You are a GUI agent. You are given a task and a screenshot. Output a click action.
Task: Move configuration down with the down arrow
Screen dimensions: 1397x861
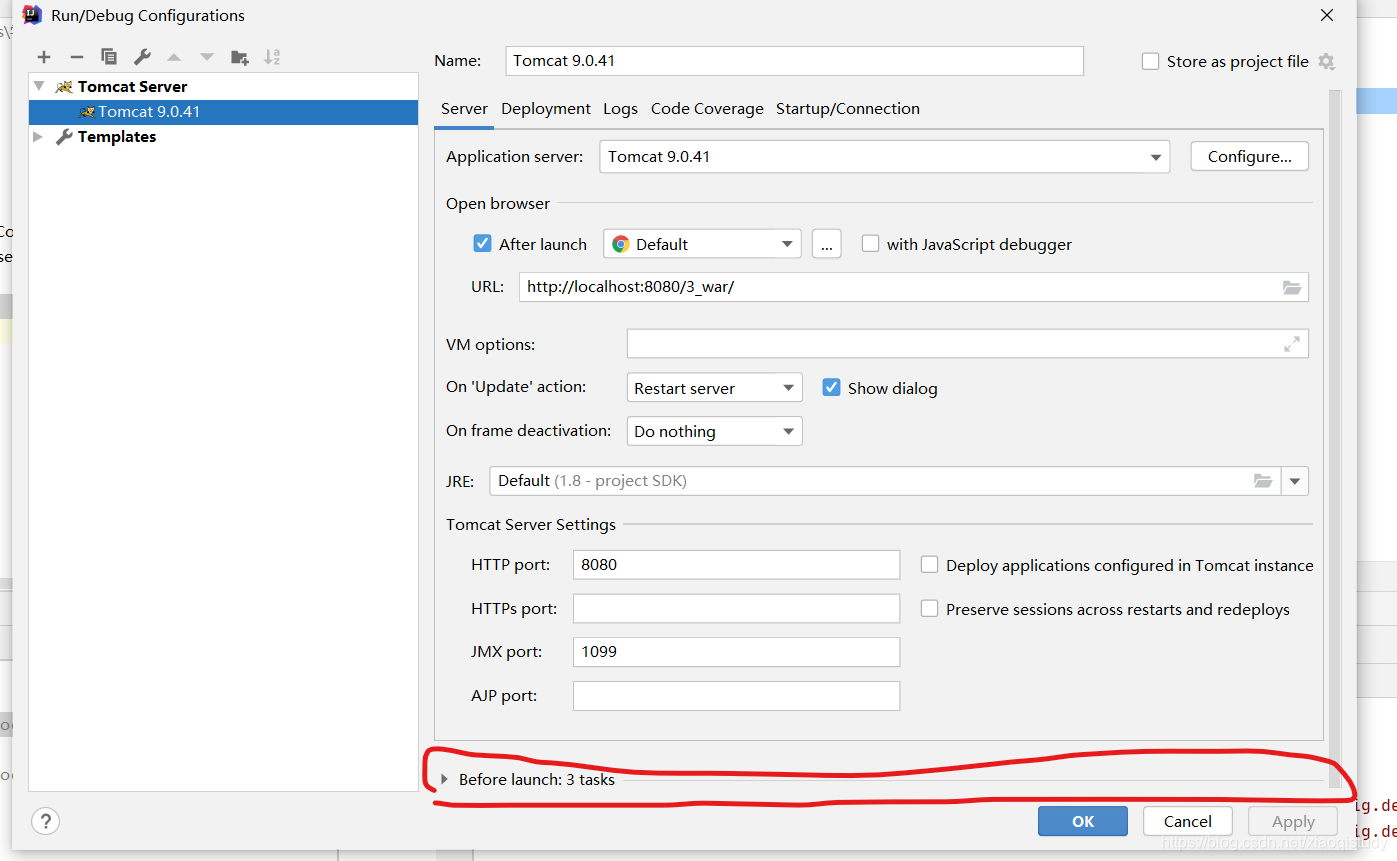click(207, 57)
